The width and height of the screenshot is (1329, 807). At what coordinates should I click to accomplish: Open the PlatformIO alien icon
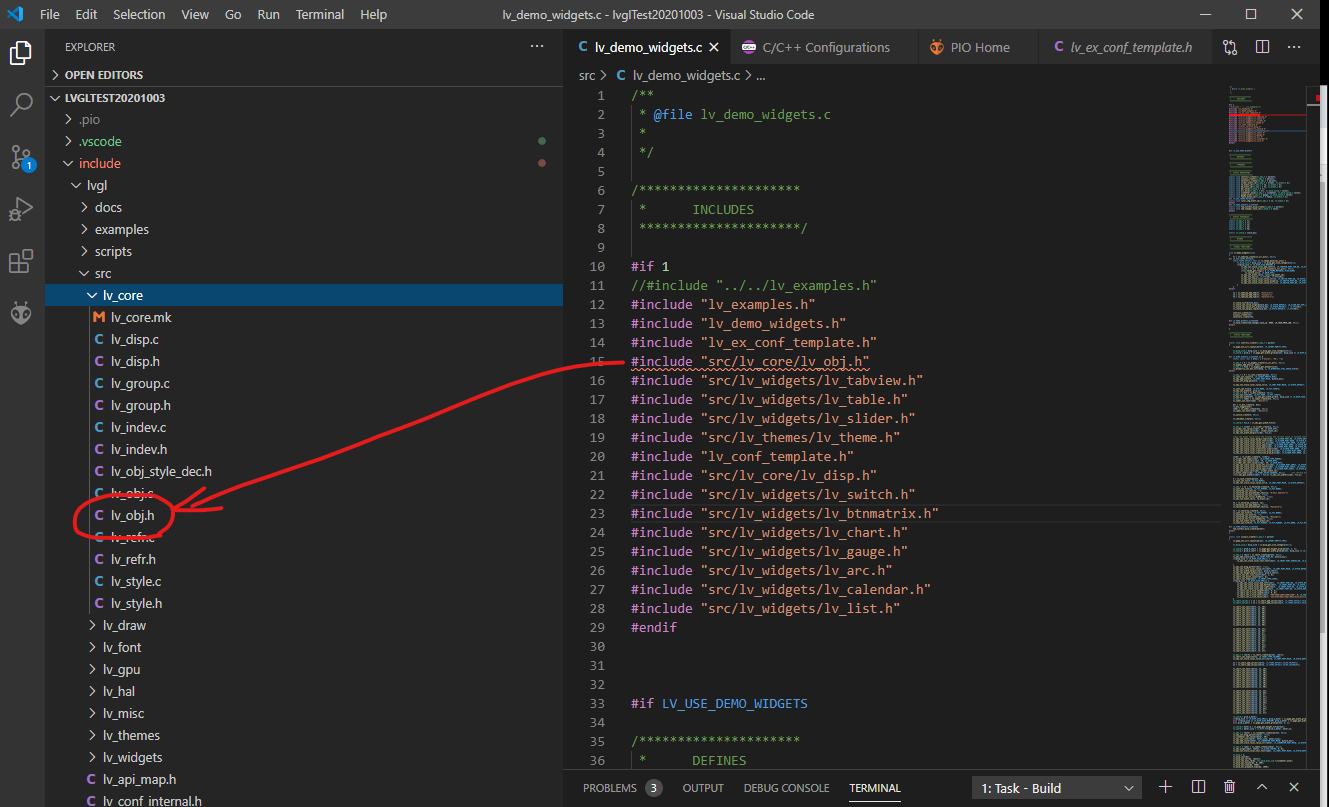pos(21,314)
